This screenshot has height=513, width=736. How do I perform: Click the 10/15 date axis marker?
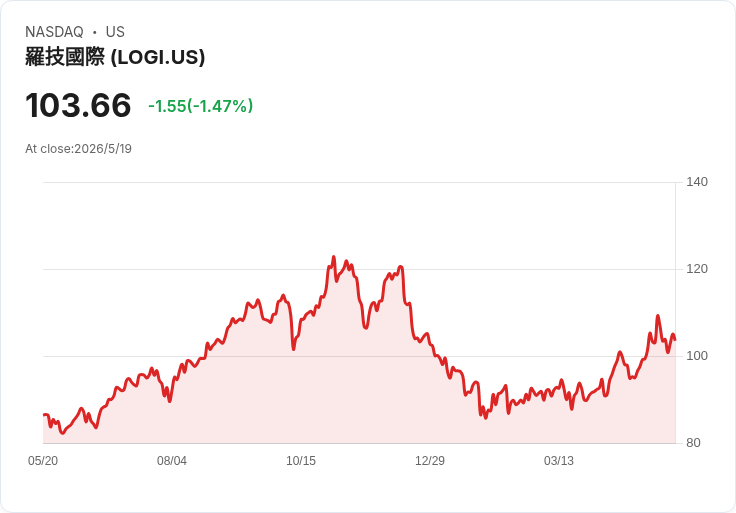(x=301, y=460)
